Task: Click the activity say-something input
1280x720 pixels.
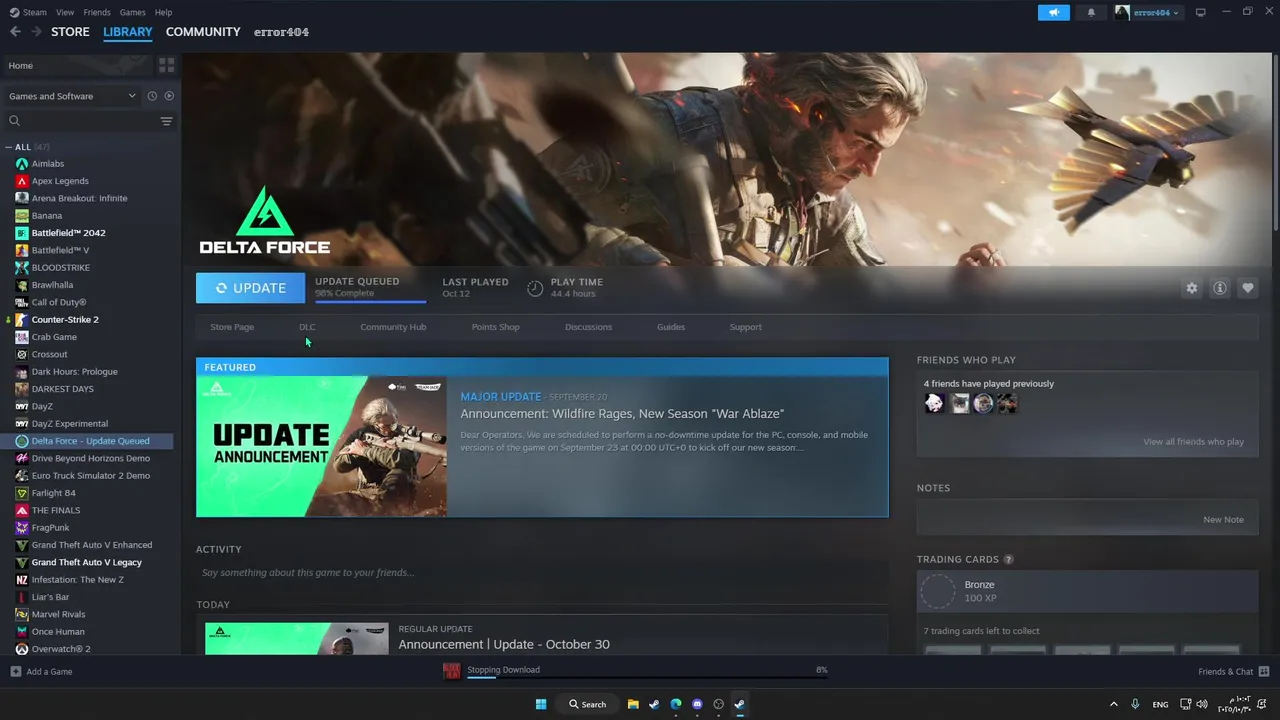Action: pyautogui.click(x=541, y=573)
